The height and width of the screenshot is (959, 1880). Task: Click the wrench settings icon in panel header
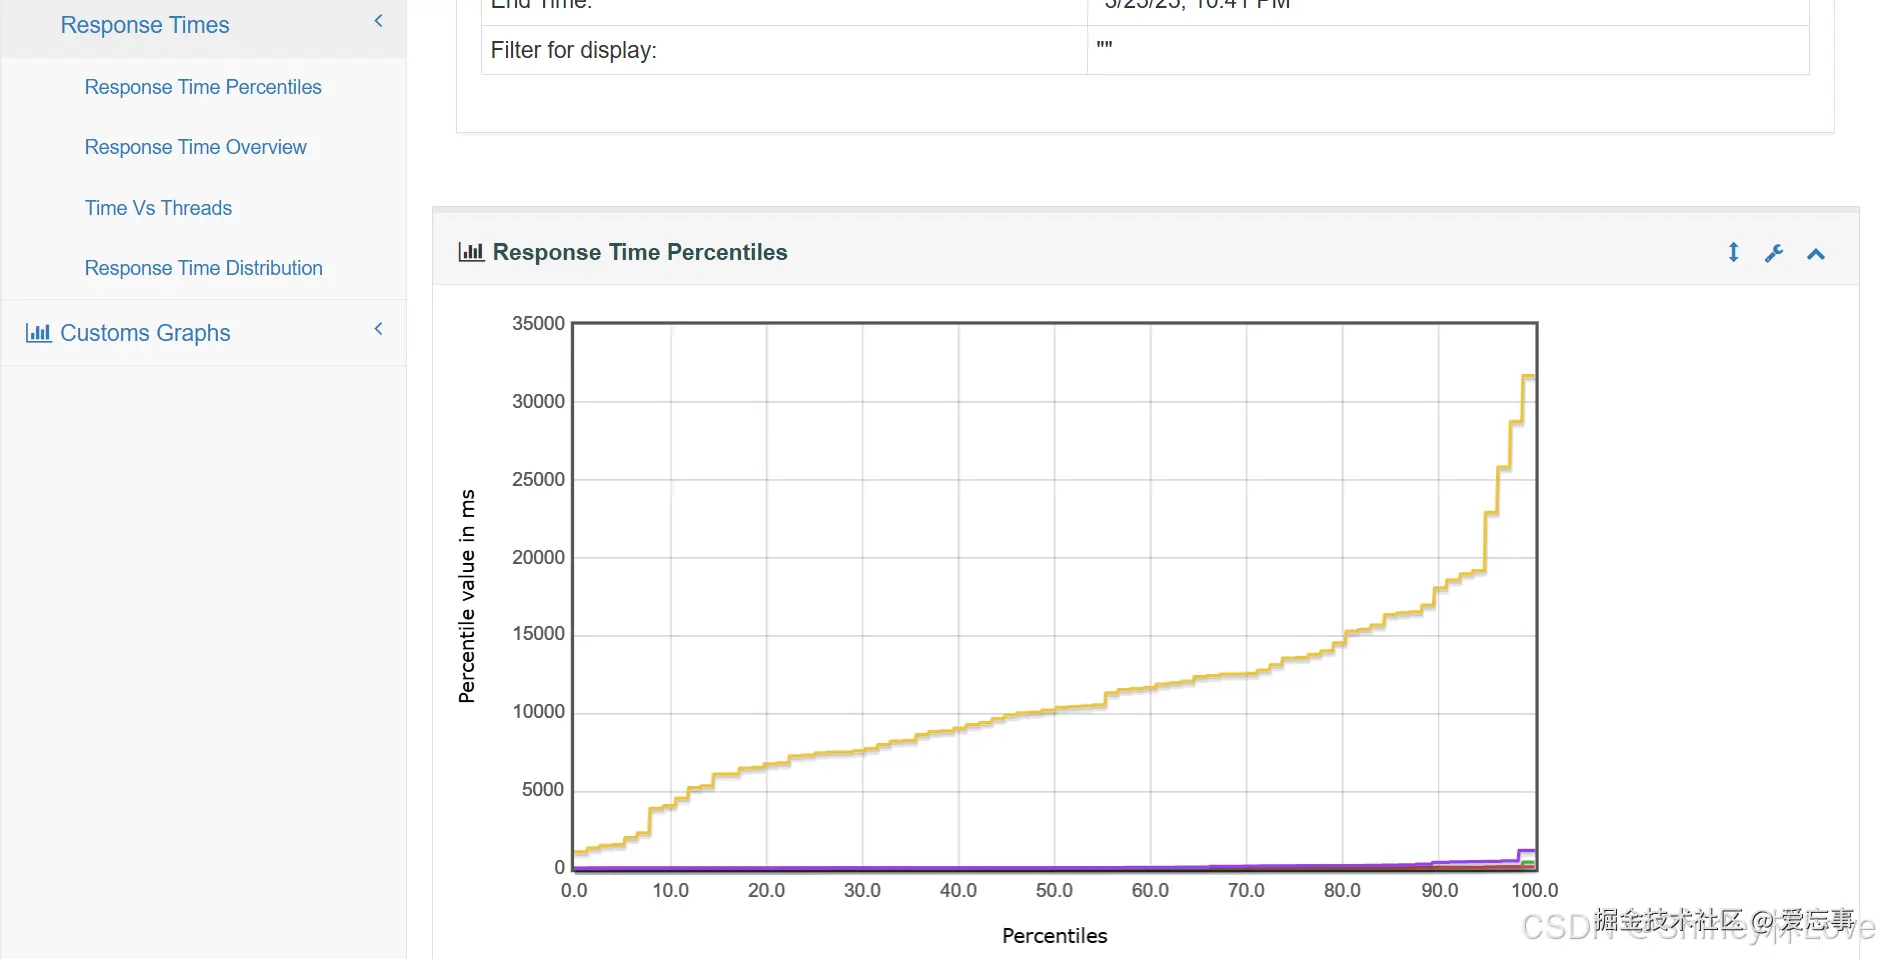click(x=1774, y=253)
